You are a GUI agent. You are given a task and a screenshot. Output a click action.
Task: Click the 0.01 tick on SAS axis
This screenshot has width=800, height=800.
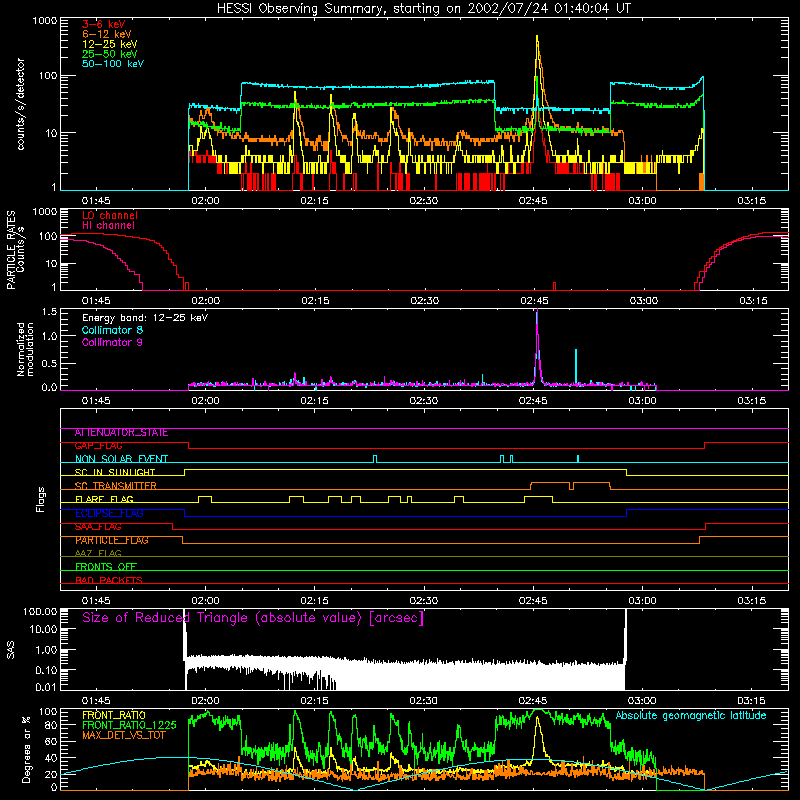46,687
